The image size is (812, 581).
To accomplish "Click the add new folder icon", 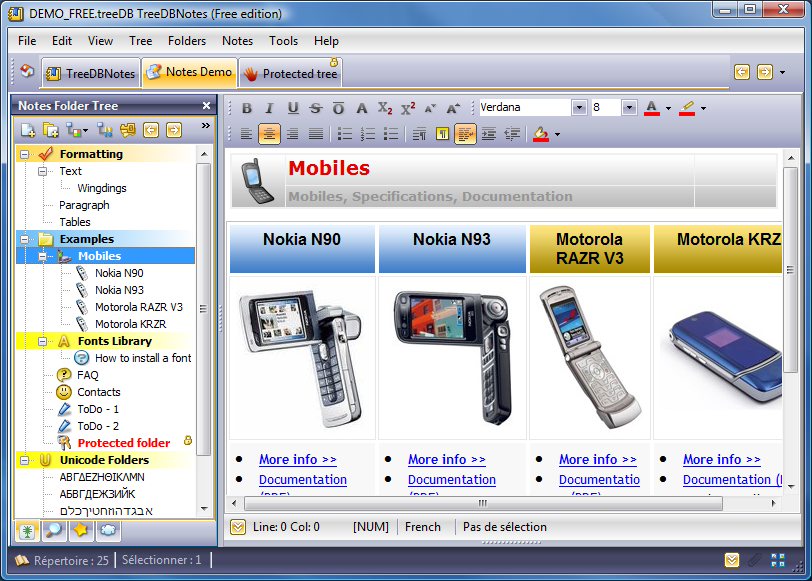I will (51, 130).
